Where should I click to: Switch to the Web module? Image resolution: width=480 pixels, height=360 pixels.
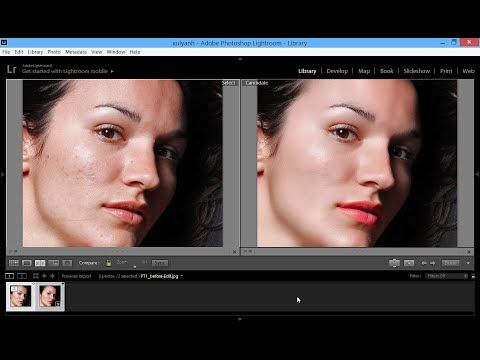[468, 71]
